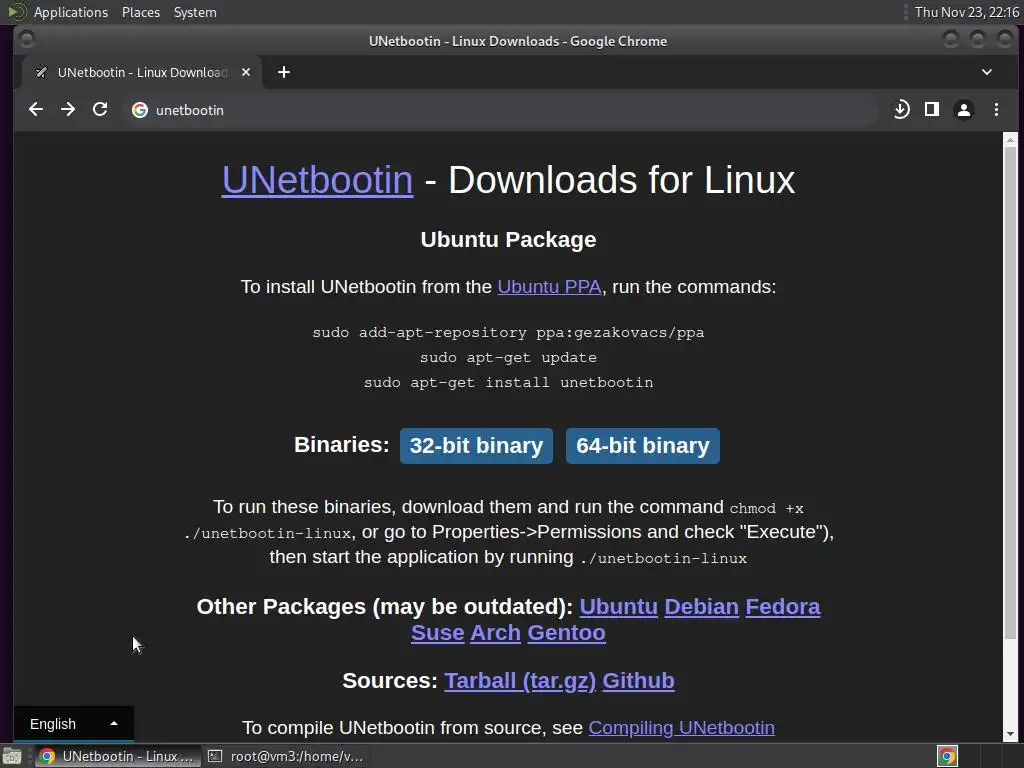The image size is (1024, 768).
Task: Download the 64-bit binary
Action: [x=643, y=445]
